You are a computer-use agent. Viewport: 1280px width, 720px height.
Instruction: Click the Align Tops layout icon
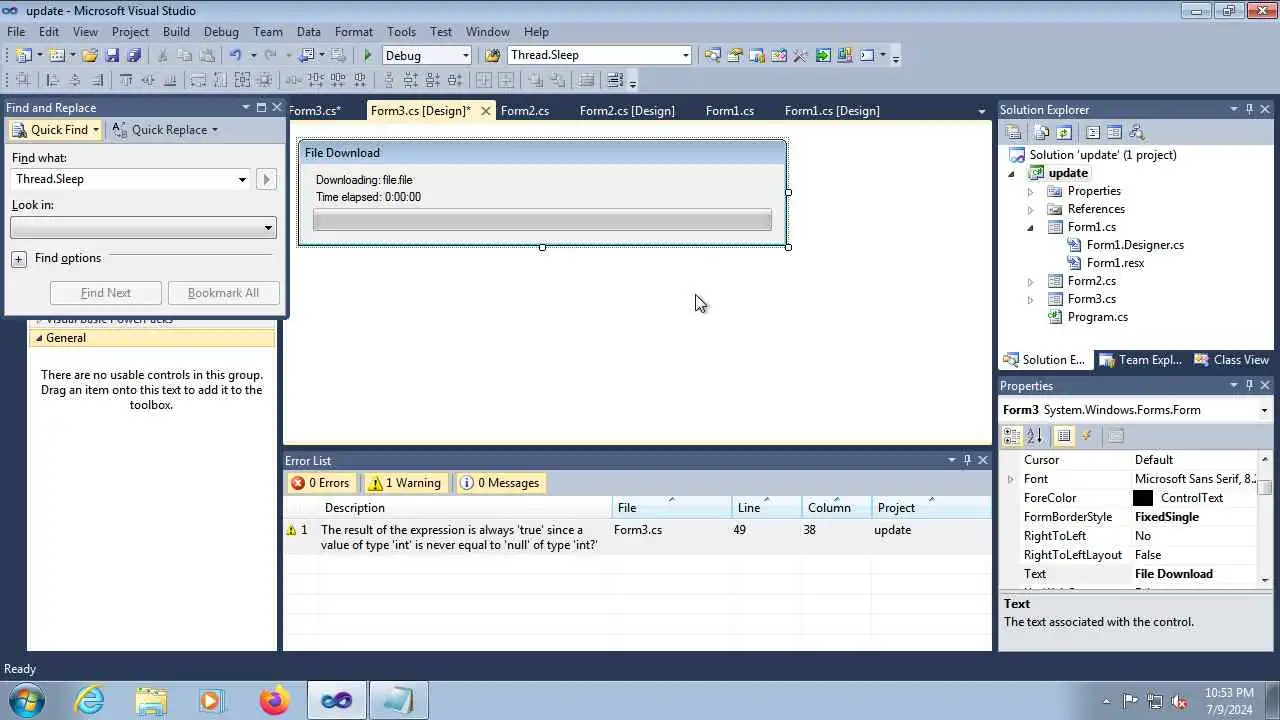pos(126,81)
